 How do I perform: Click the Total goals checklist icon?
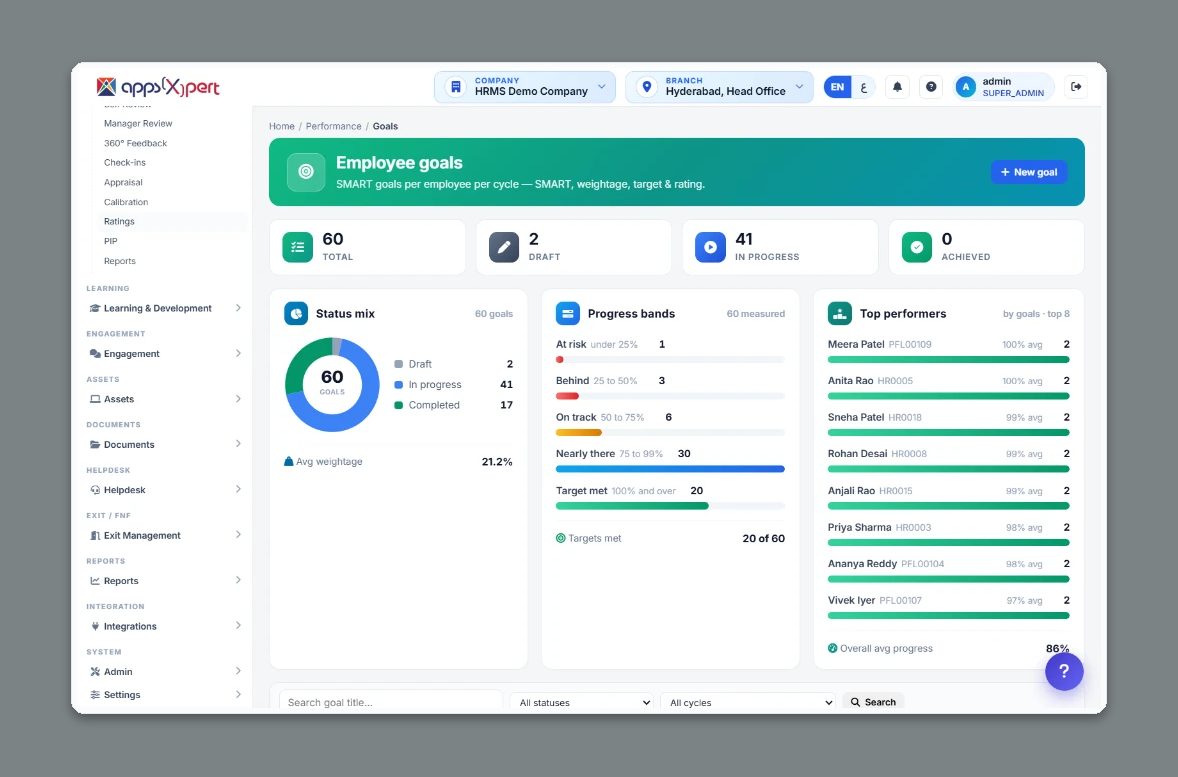click(x=298, y=247)
